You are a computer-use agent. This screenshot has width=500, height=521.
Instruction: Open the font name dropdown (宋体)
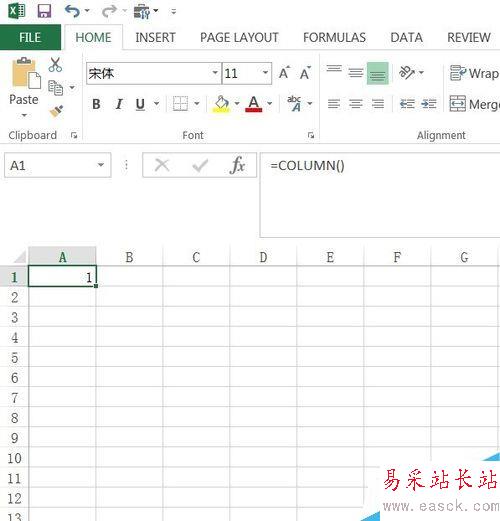tap(215, 73)
